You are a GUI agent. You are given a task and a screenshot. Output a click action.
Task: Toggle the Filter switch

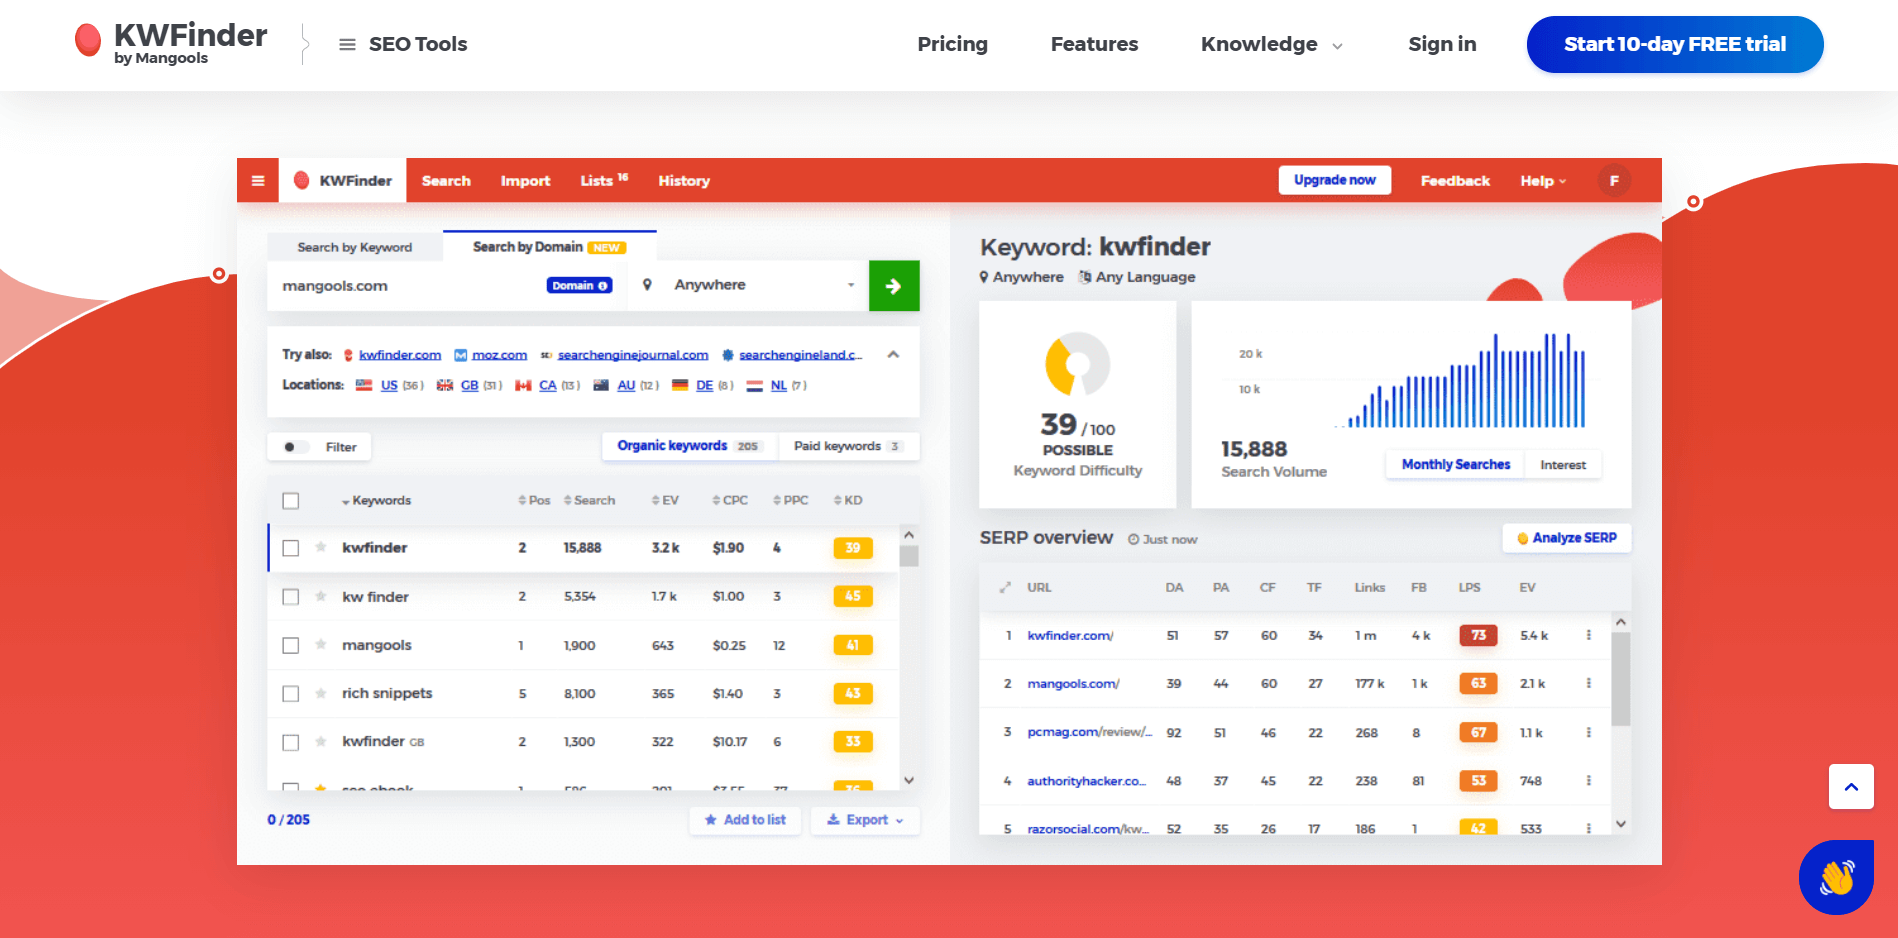(x=296, y=447)
